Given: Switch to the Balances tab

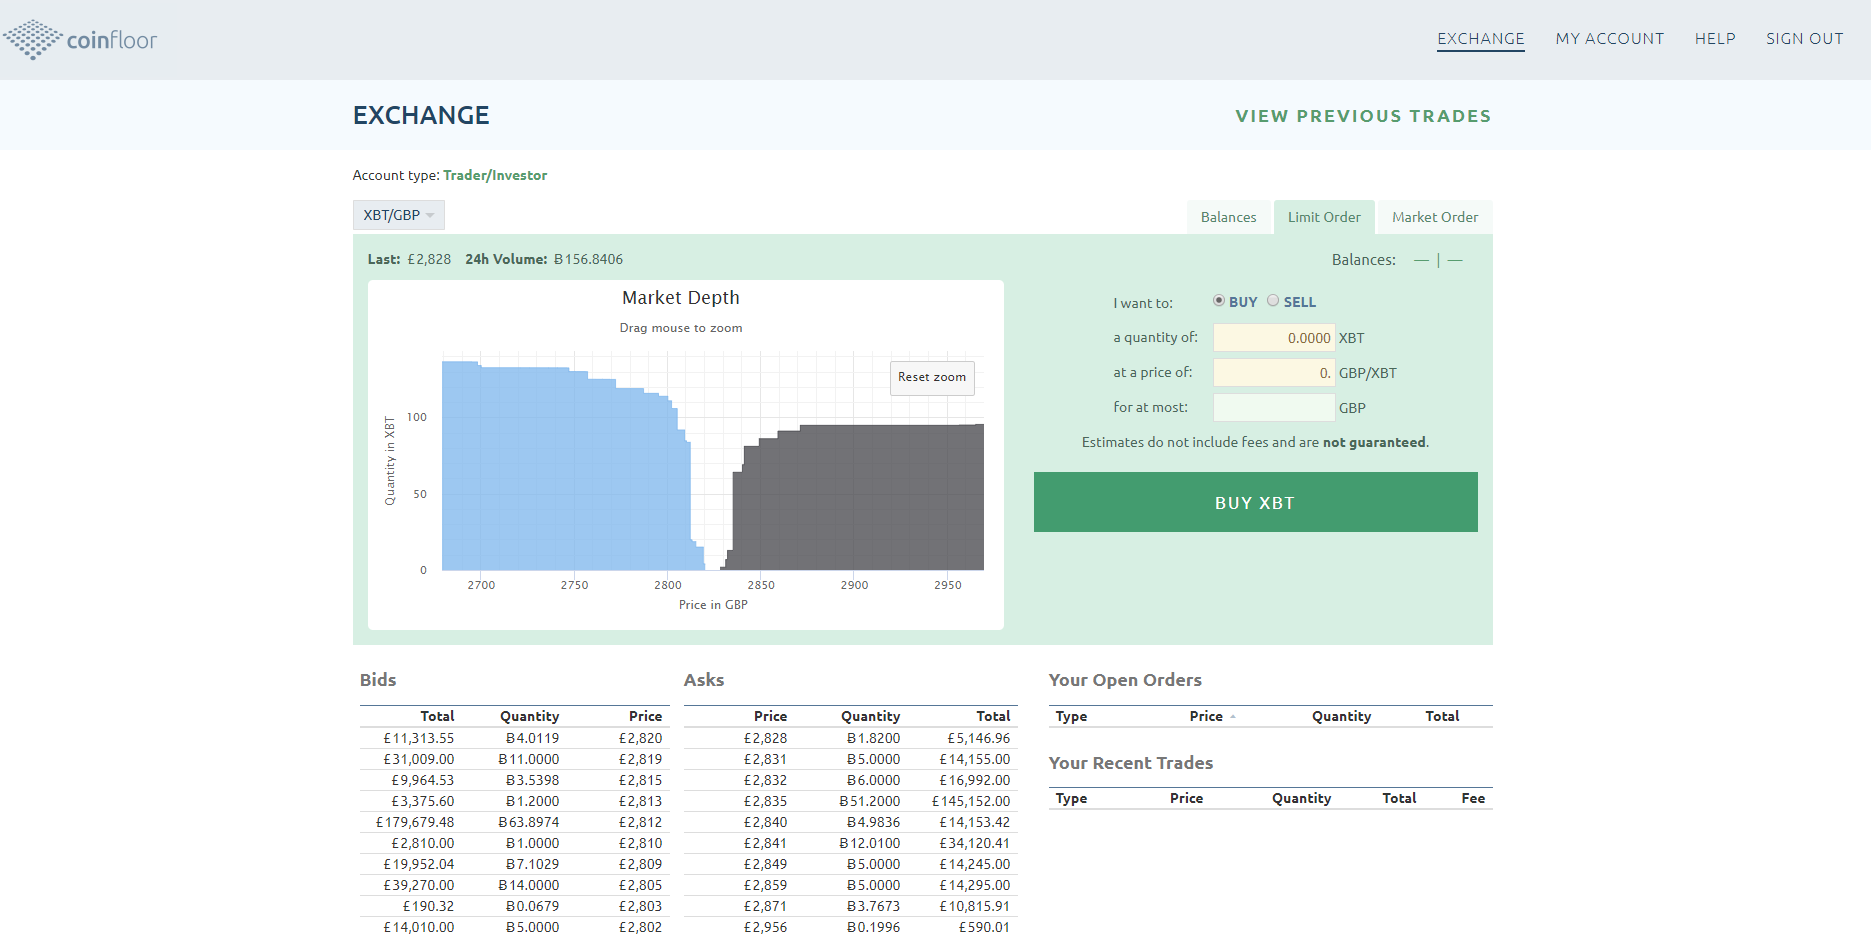Looking at the screenshot, I should pyautogui.click(x=1229, y=217).
